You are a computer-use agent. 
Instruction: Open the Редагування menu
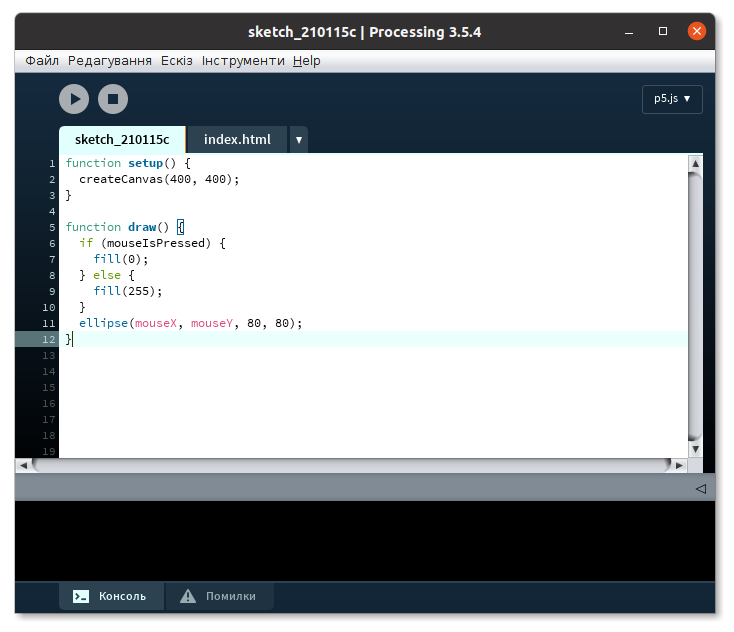tap(110, 61)
